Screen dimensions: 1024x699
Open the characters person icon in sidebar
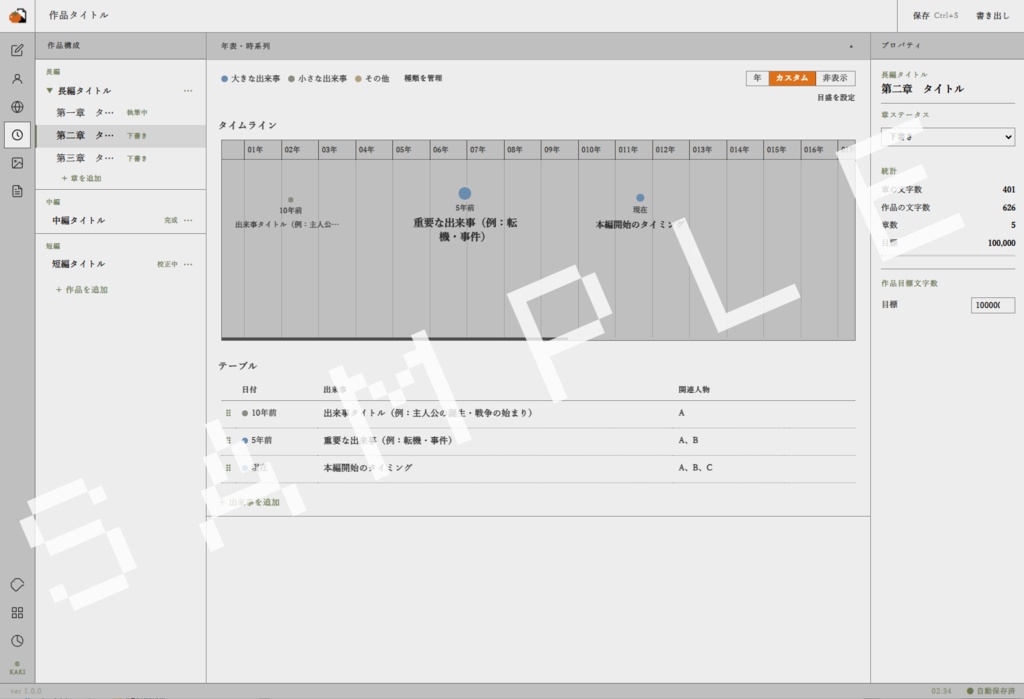[18, 78]
